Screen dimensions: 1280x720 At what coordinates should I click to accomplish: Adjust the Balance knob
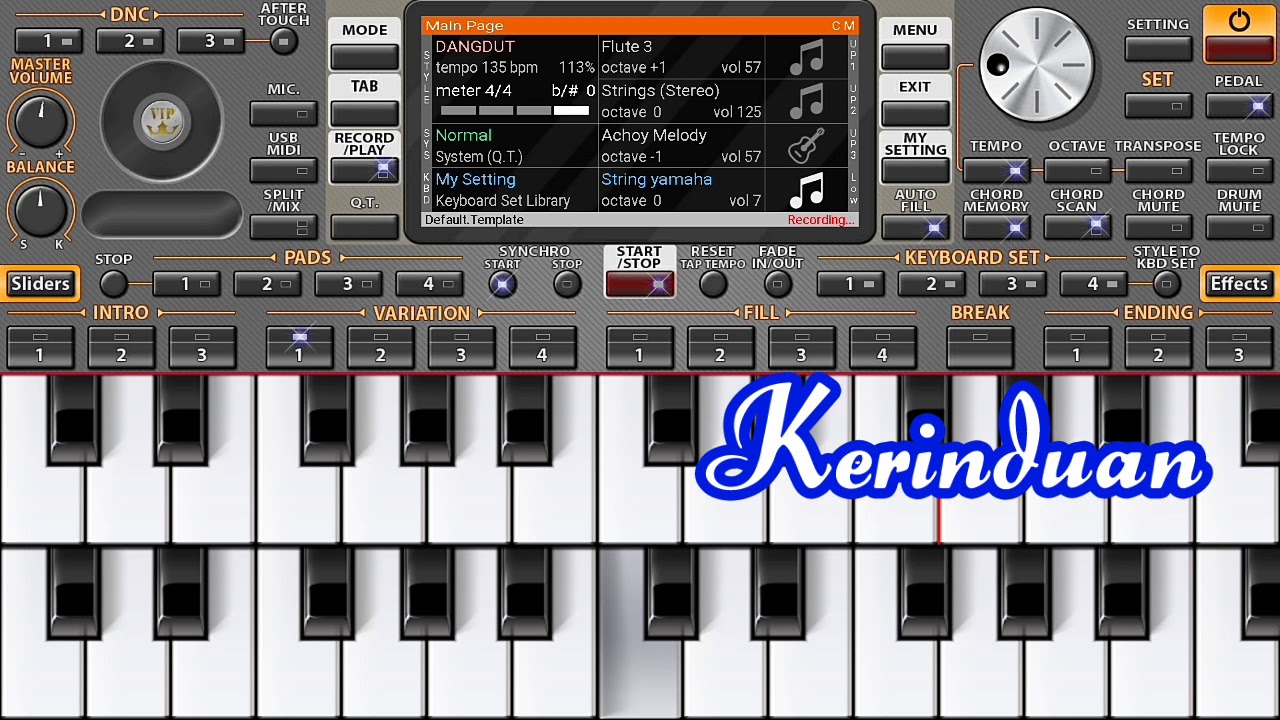[41, 209]
